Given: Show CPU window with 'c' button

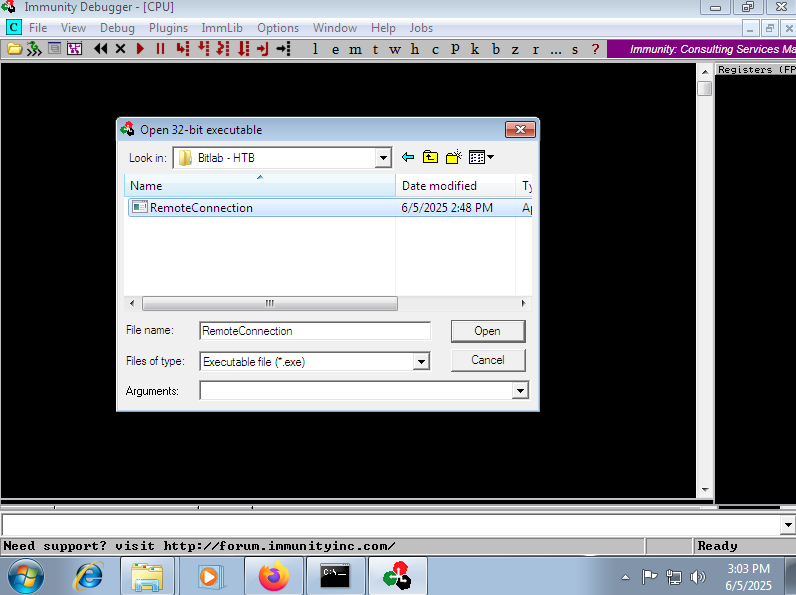Looking at the screenshot, I should [435, 49].
